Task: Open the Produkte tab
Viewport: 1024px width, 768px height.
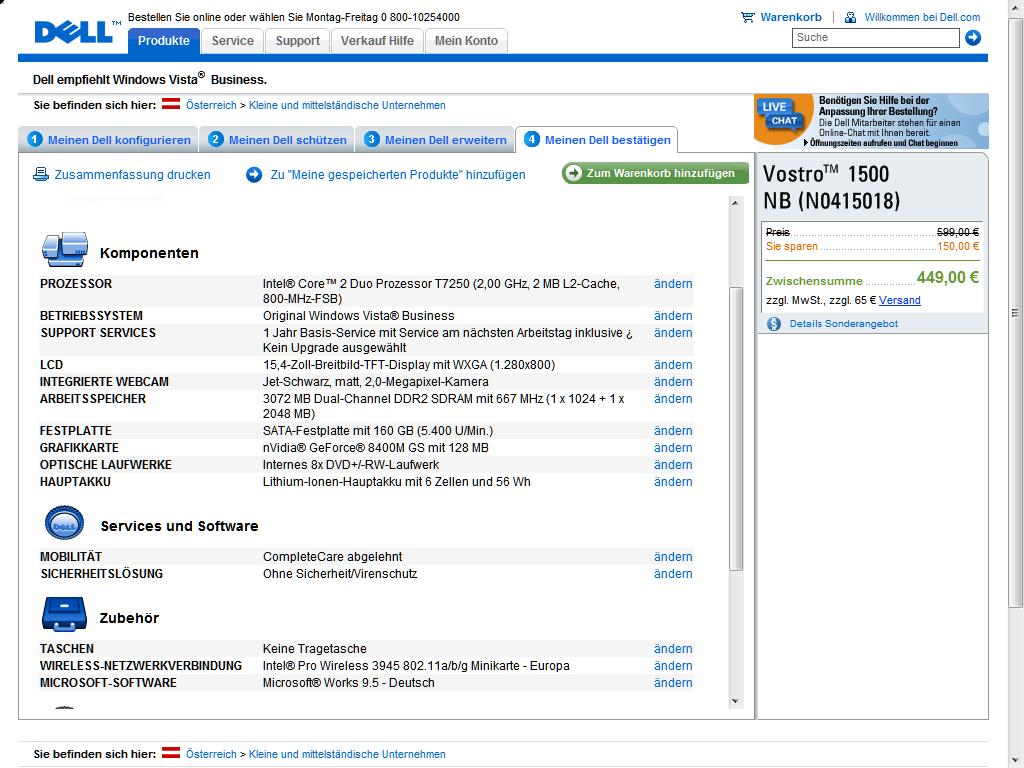Action: point(163,40)
